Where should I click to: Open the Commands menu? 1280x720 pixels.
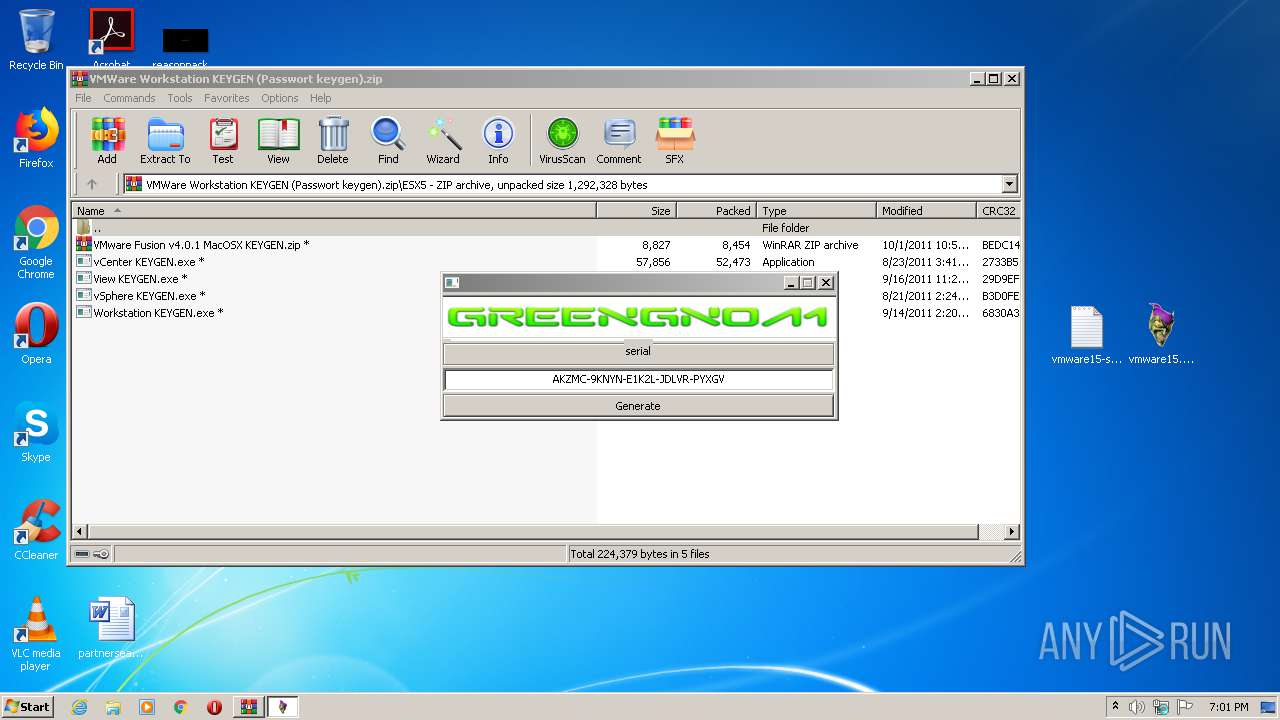129,98
